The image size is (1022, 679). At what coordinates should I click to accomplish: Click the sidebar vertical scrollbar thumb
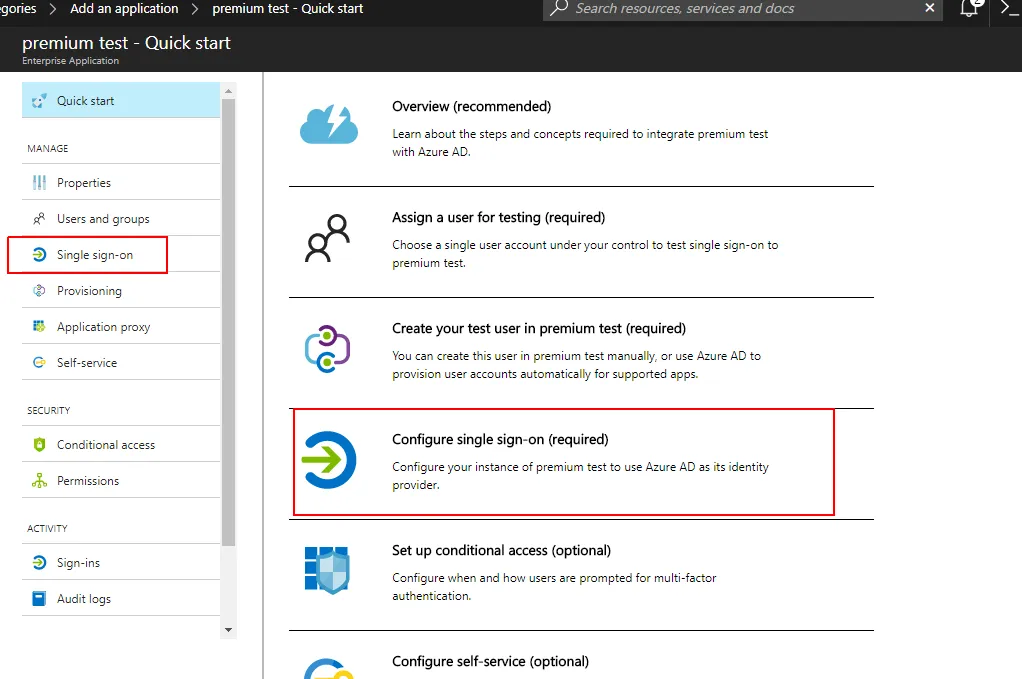coord(228,323)
